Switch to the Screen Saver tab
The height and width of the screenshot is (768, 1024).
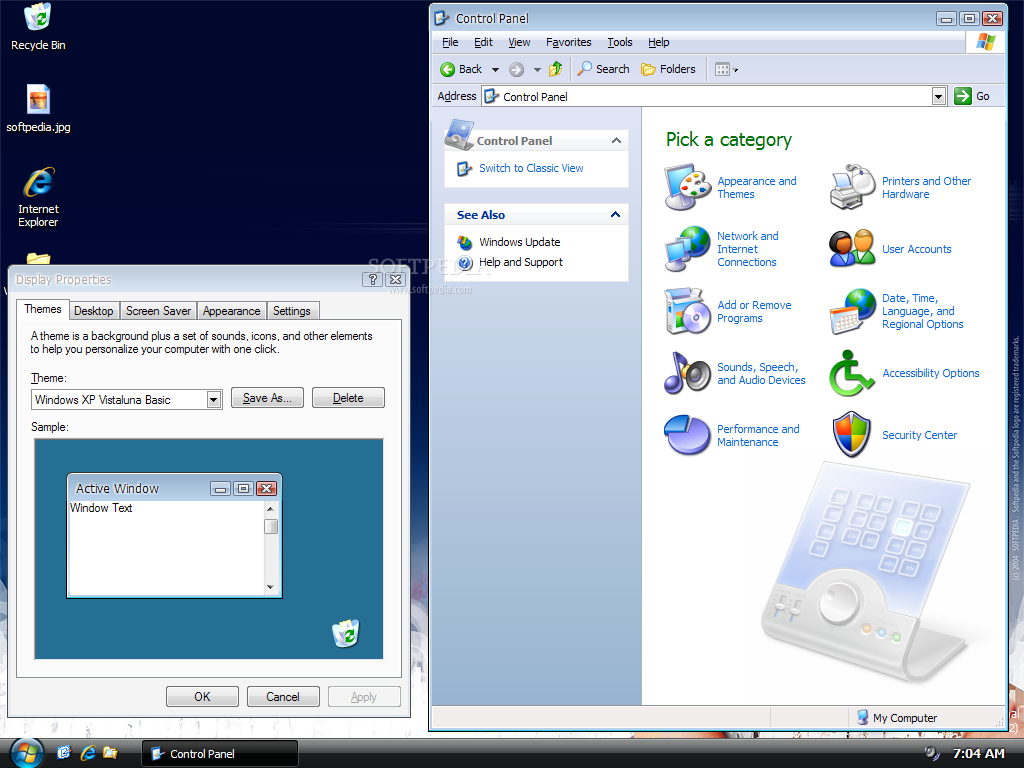(158, 311)
